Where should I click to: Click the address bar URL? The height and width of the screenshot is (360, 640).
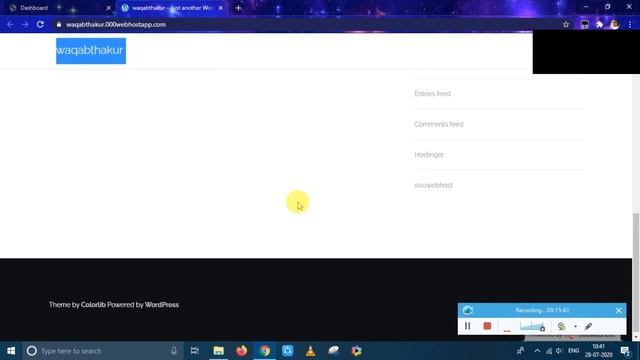pyautogui.click(x=116, y=24)
